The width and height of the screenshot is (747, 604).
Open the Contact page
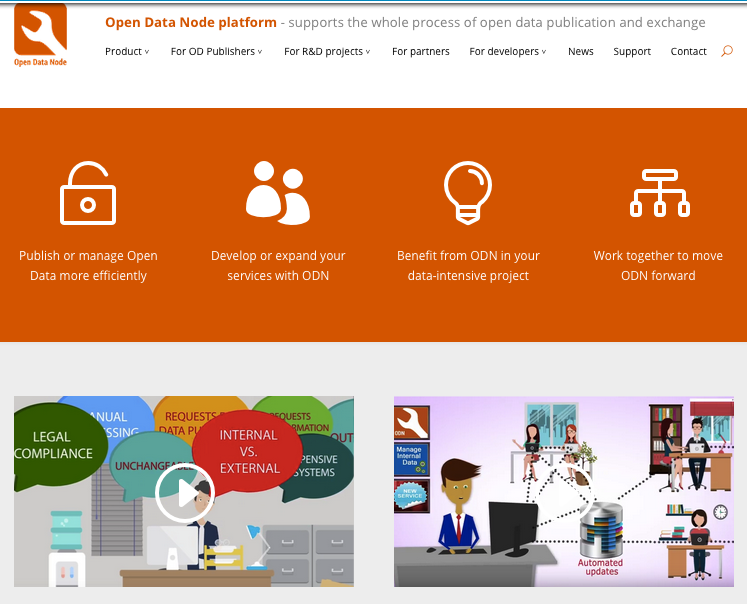click(688, 51)
